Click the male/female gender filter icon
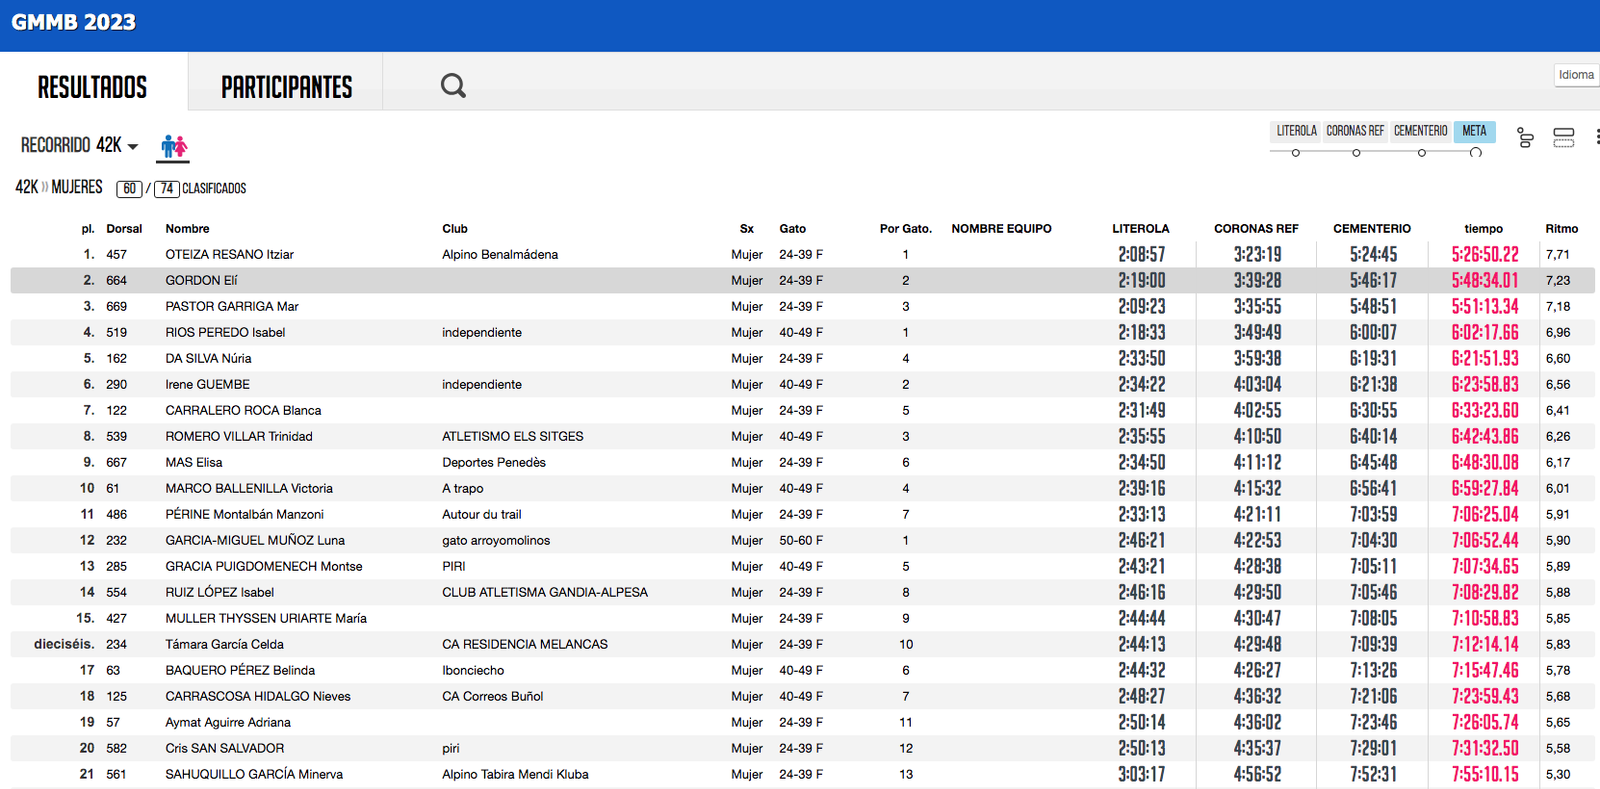1600x789 pixels. 174,147
